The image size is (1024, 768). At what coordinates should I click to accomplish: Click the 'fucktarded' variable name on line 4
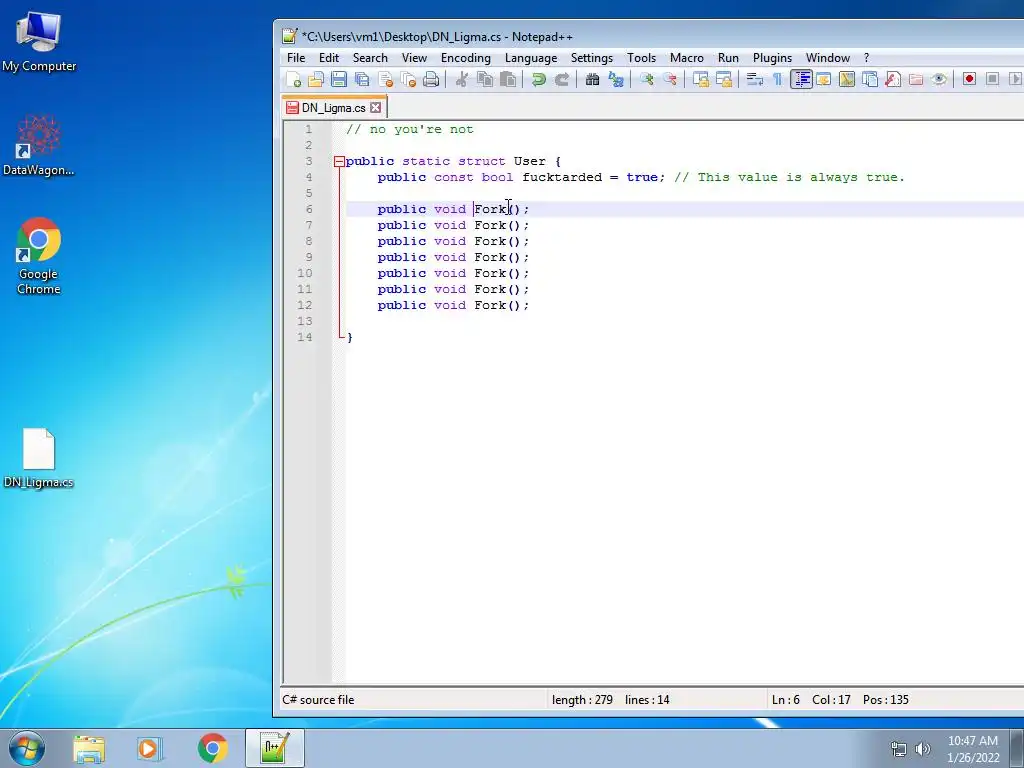coord(562,177)
